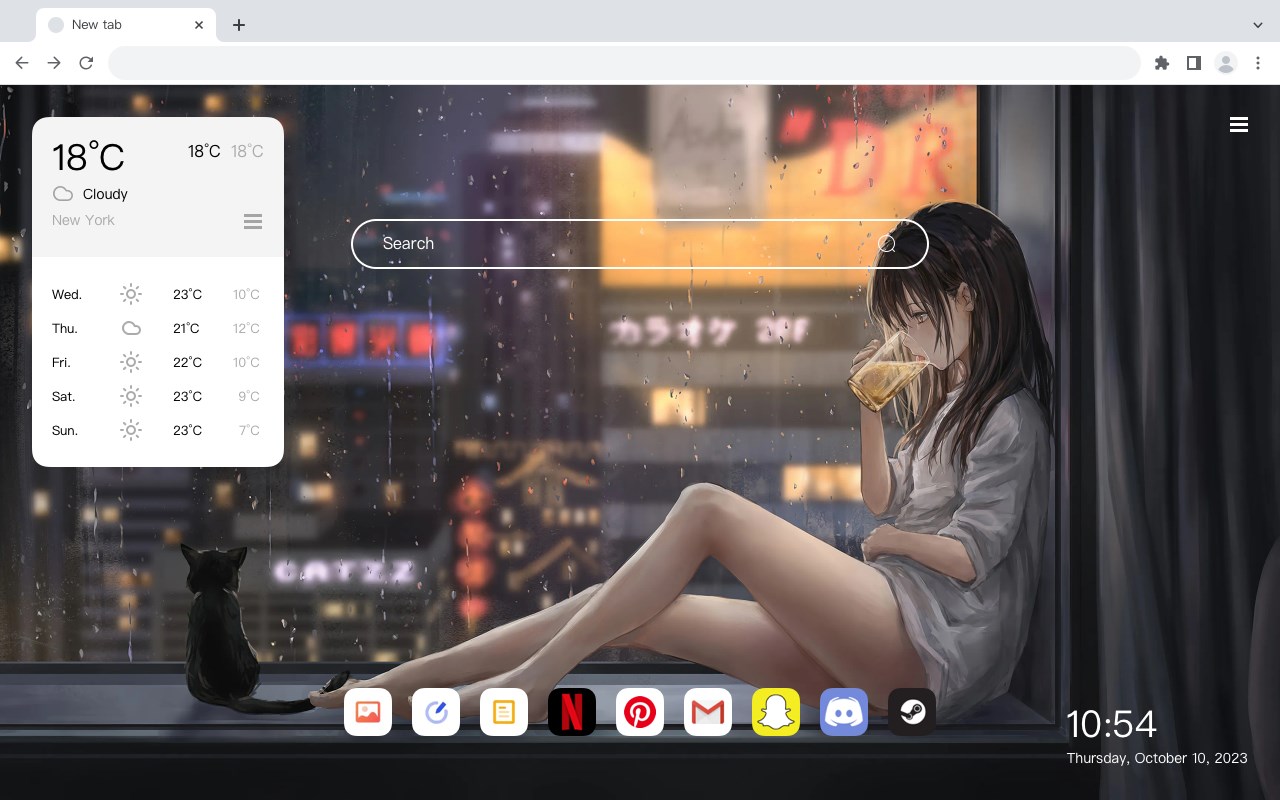The height and width of the screenshot is (800, 1280).
Task: Toggle the browser side panel
Action: coord(1193,63)
